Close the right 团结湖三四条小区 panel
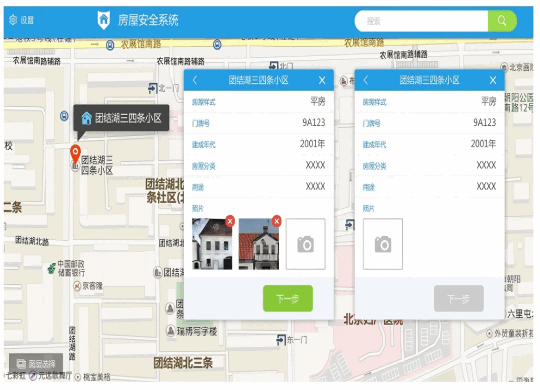Viewport: 540px width, 390px height. [493, 80]
